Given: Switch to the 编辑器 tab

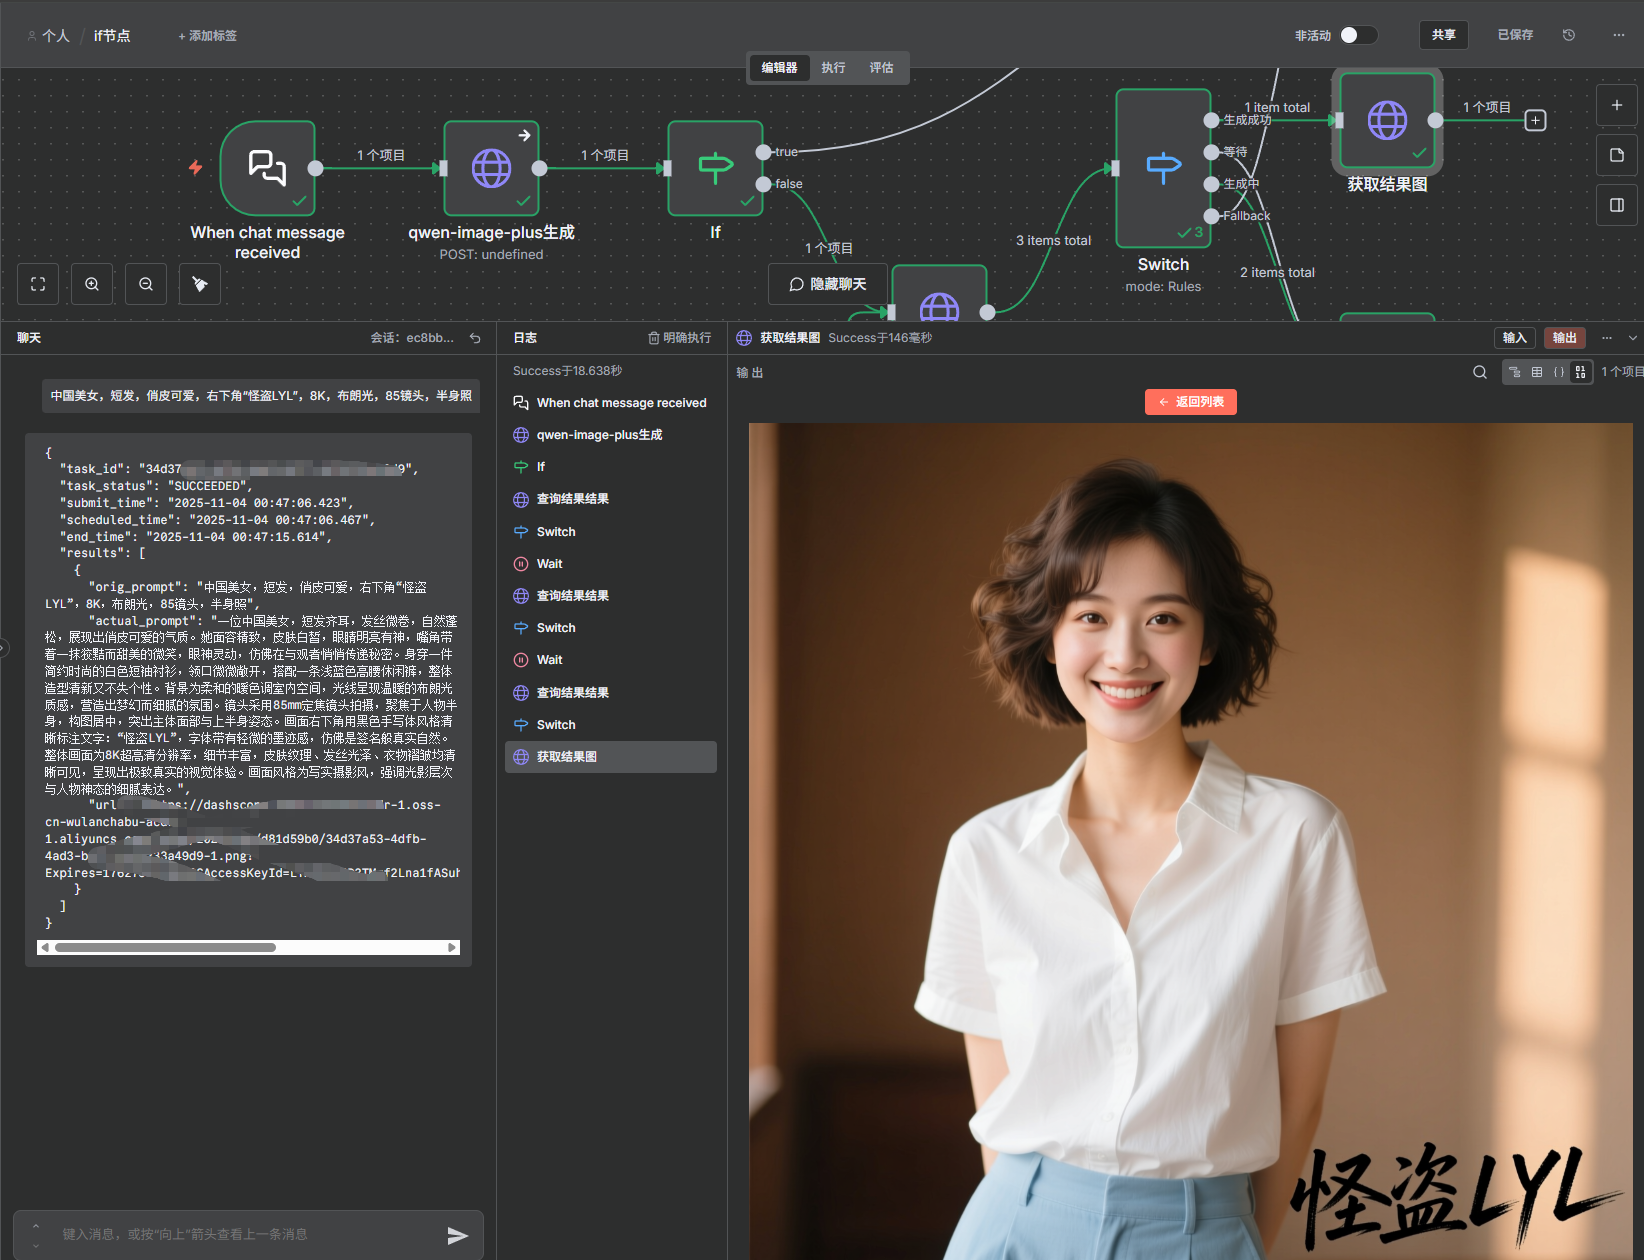Looking at the screenshot, I should pyautogui.click(x=779, y=68).
